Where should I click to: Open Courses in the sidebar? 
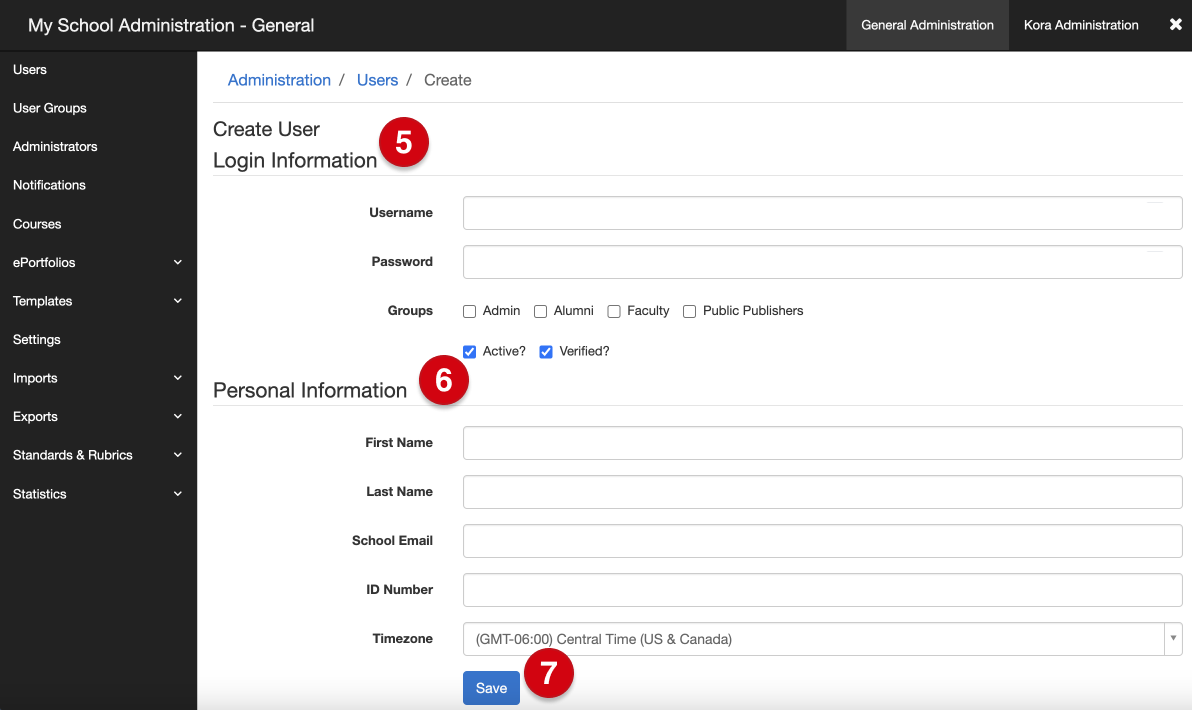point(37,224)
